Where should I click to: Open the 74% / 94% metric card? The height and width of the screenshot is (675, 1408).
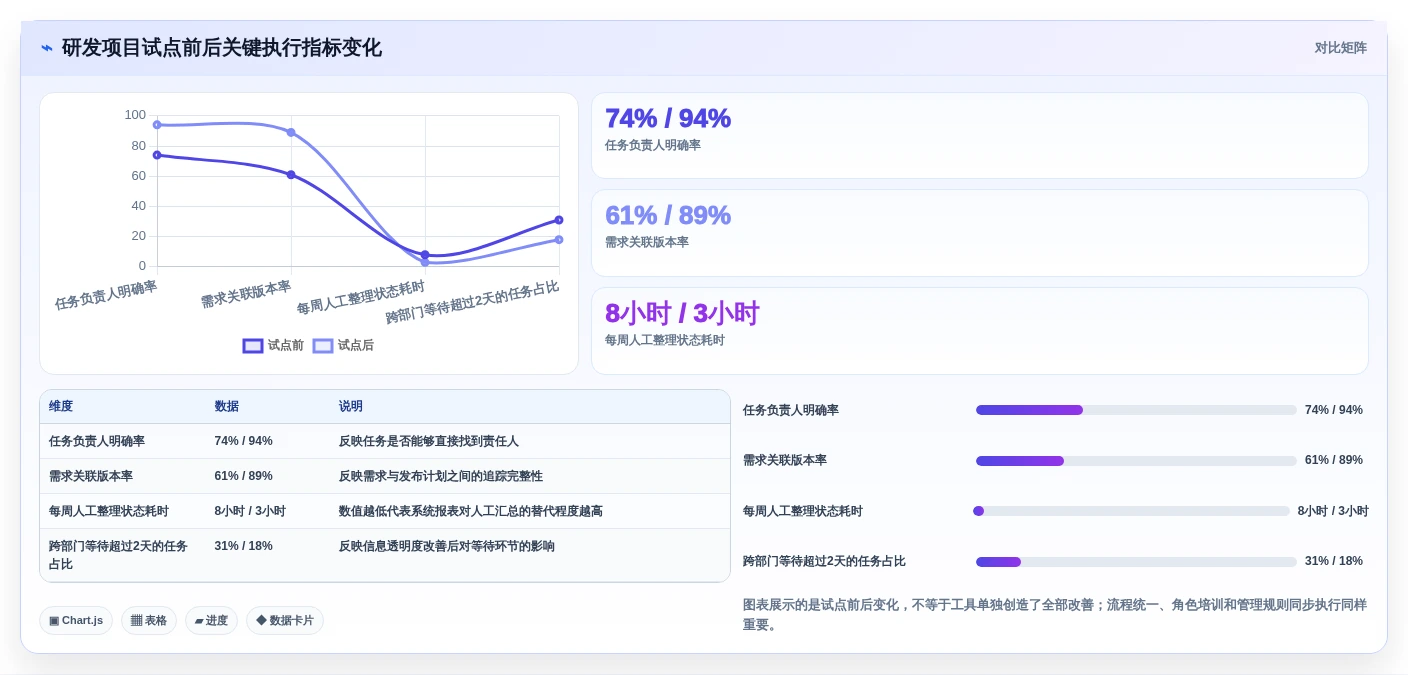pos(980,136)
